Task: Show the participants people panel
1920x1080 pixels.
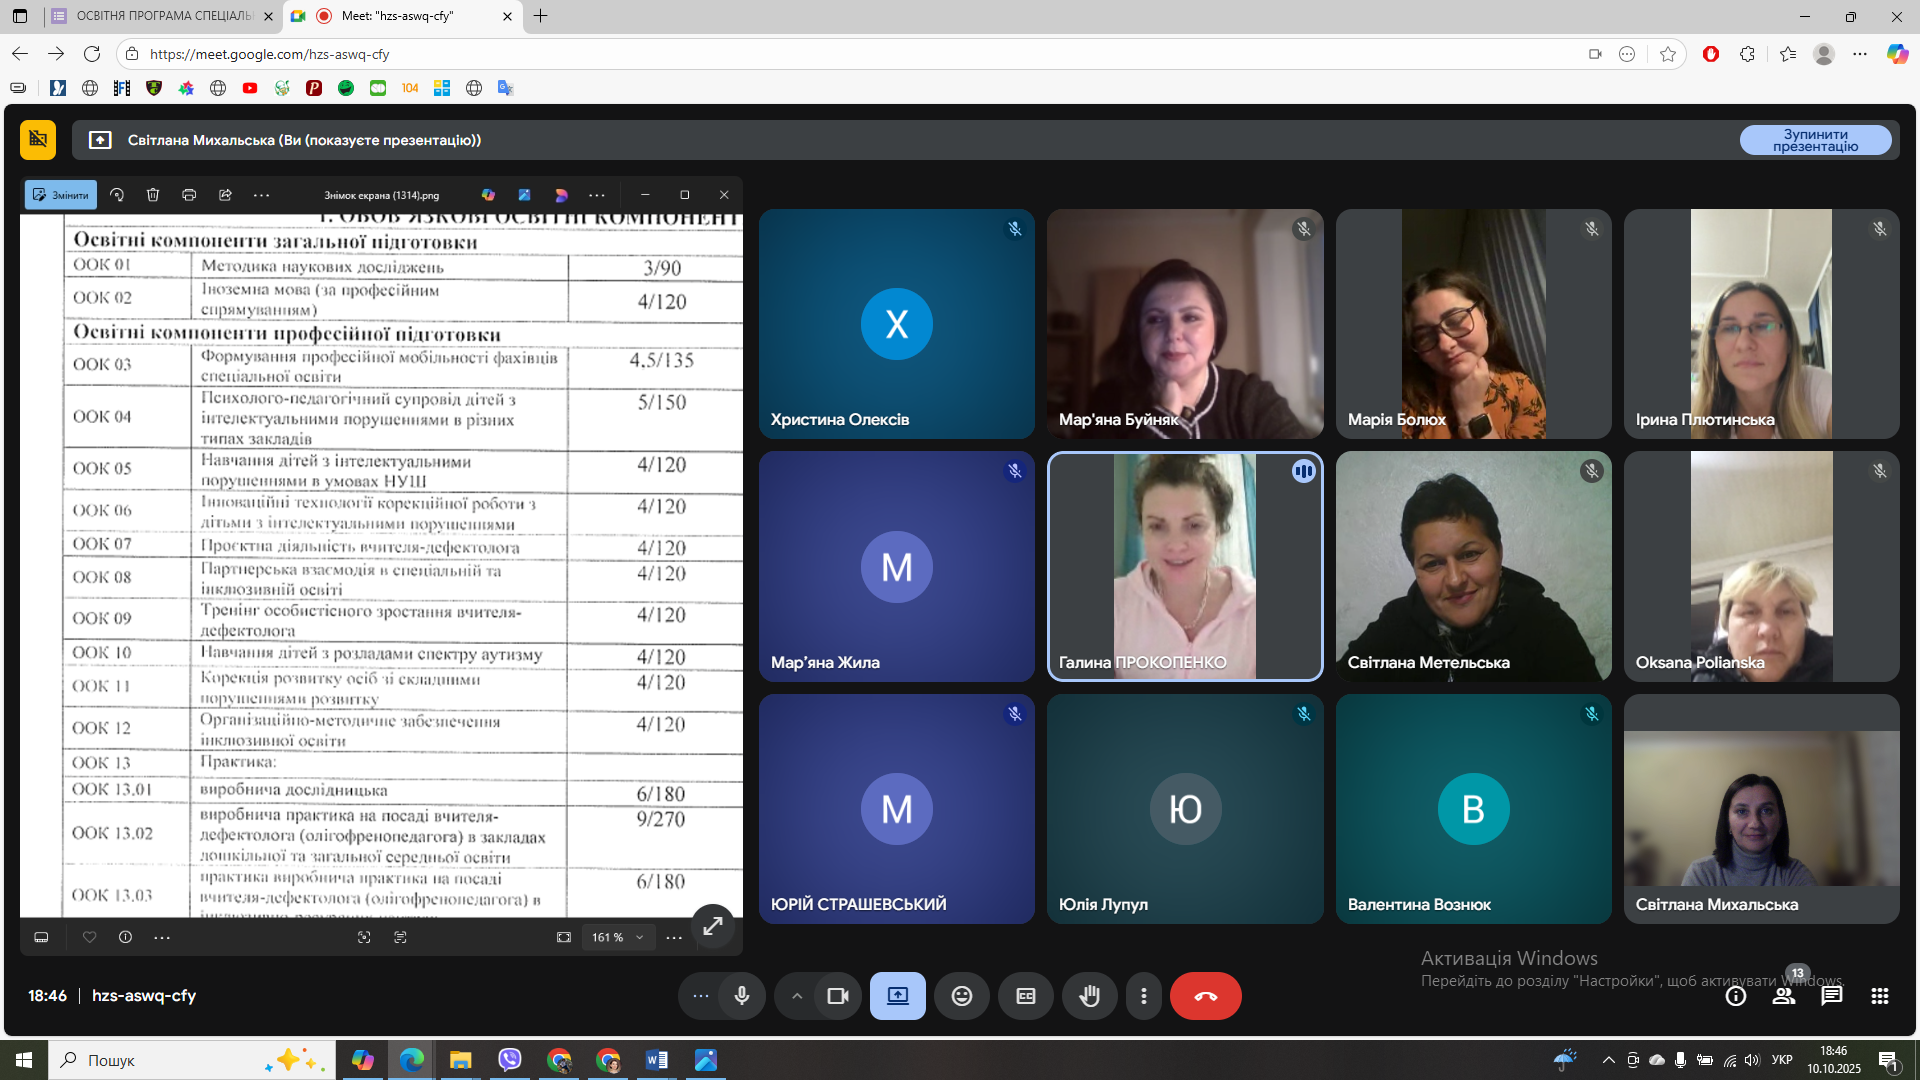Action: 1784,996
